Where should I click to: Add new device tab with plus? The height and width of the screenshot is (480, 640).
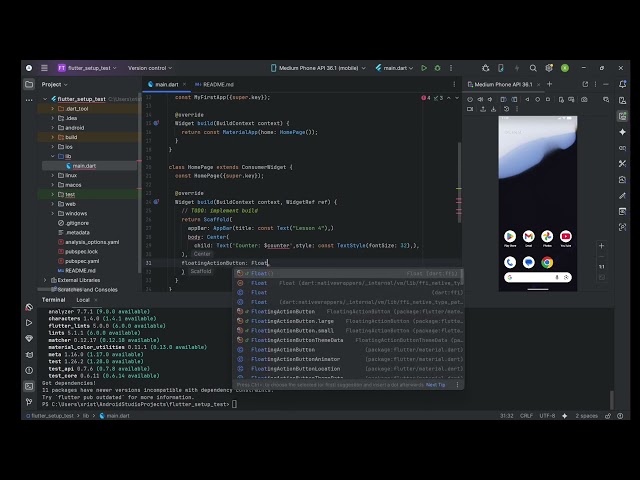coord(549,84)
